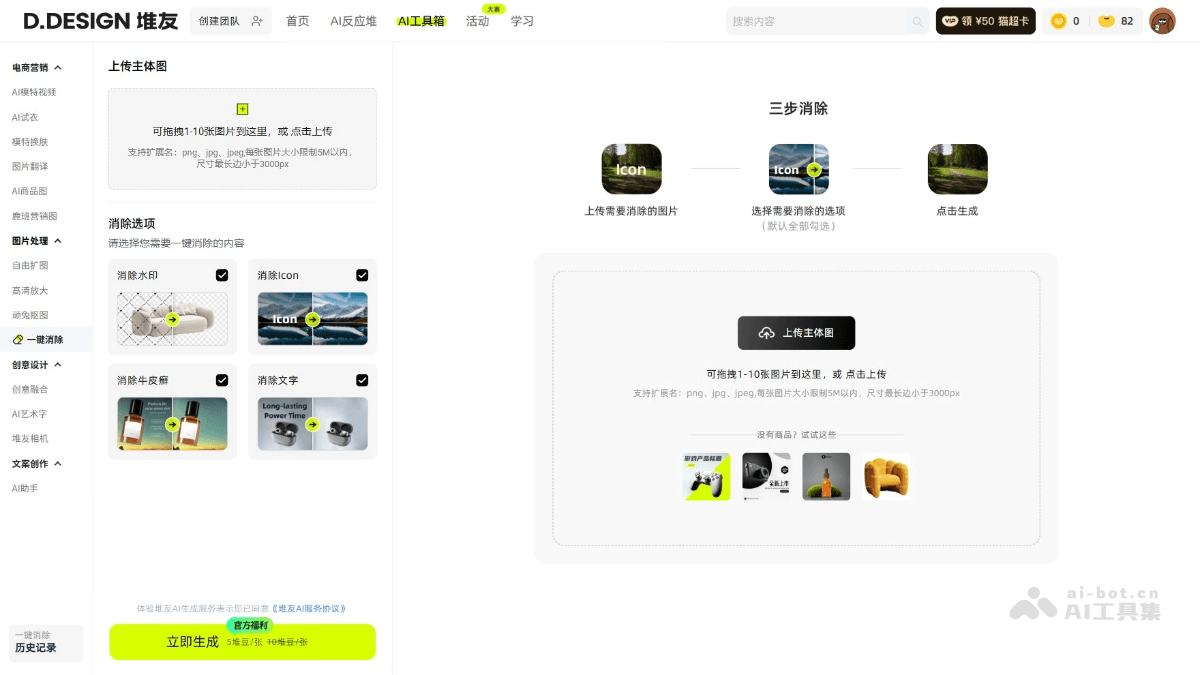This screenshot has height=675, width=1200.
Task: Click the search magnifier icon in the top bar
Action: pos(917,20)
